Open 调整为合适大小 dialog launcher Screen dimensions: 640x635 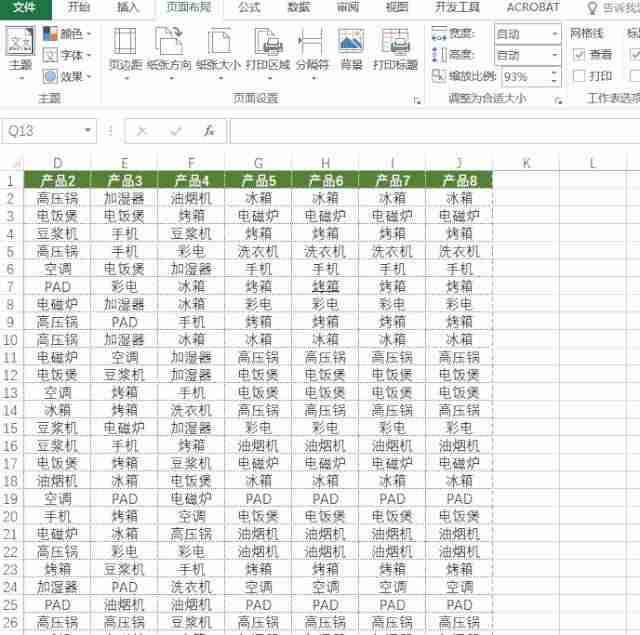click(x=558, y=100)
